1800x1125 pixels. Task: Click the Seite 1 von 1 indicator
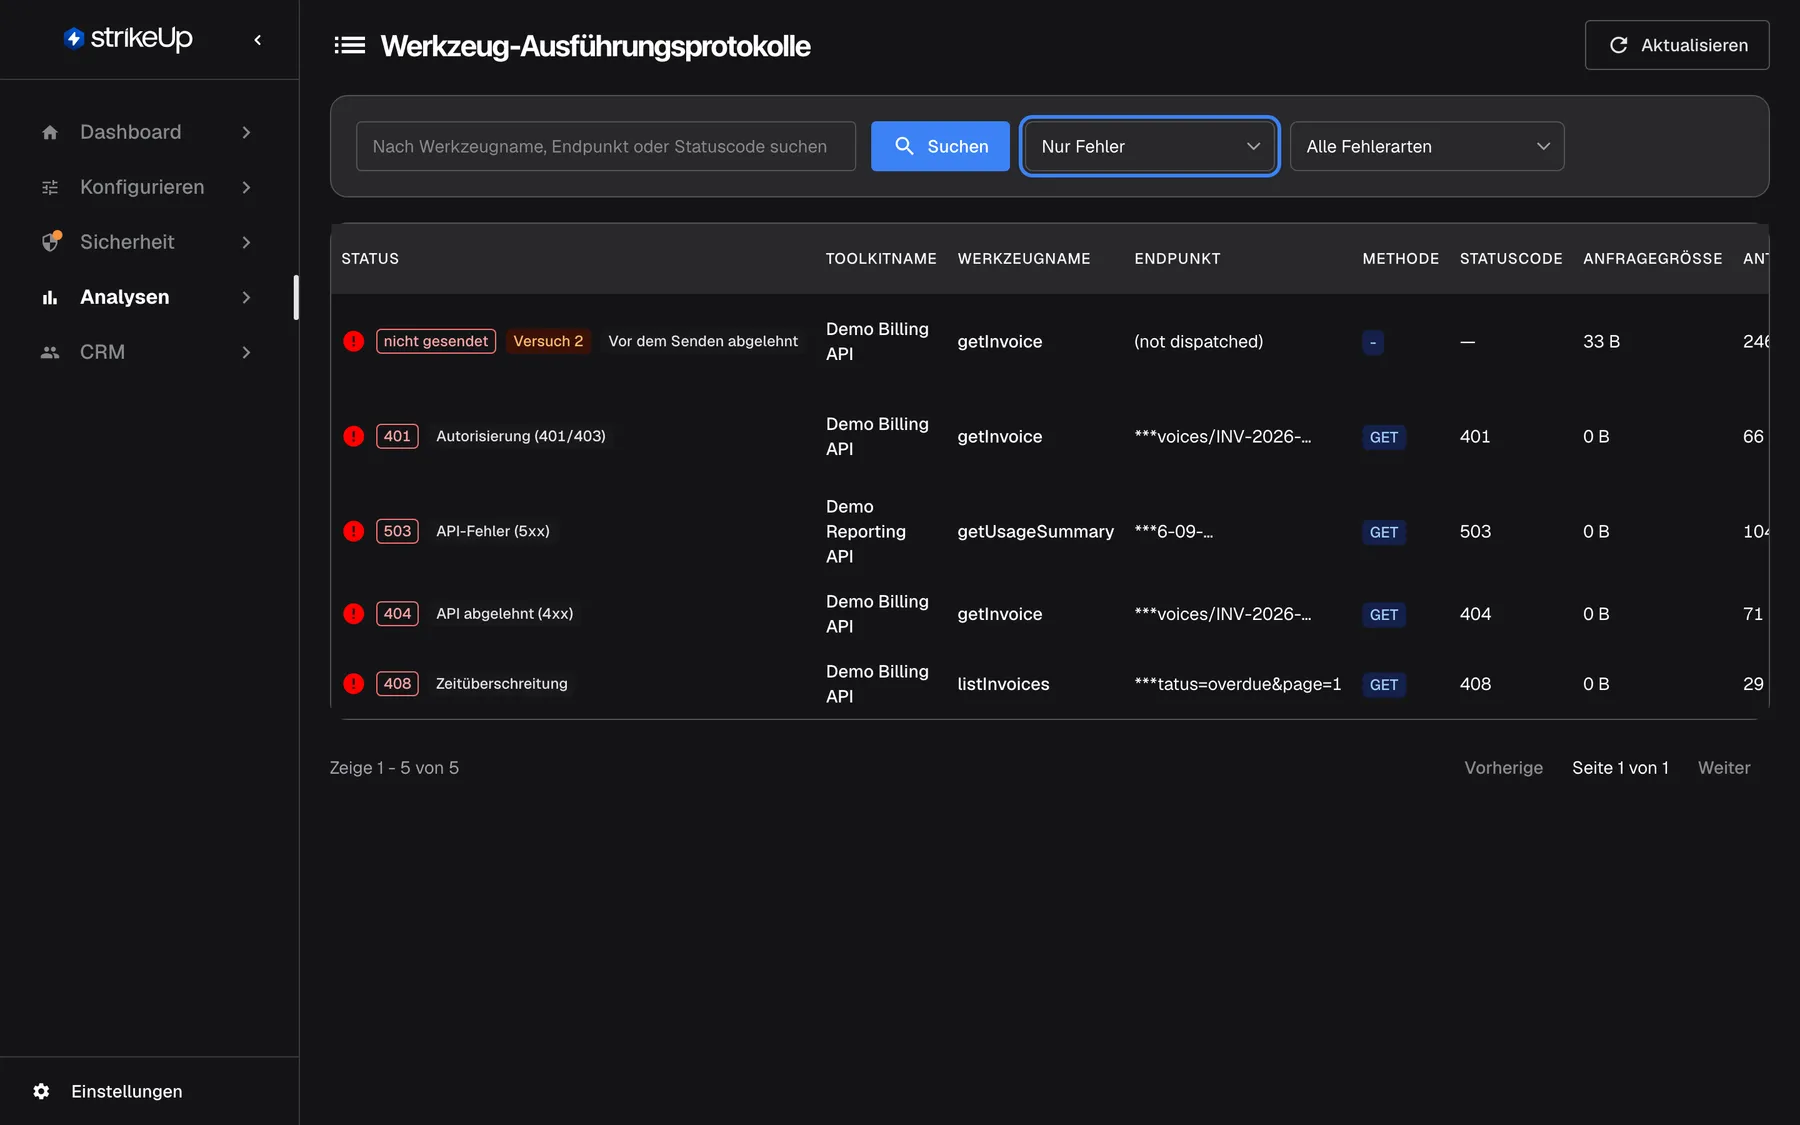(x=1620, y=768)
